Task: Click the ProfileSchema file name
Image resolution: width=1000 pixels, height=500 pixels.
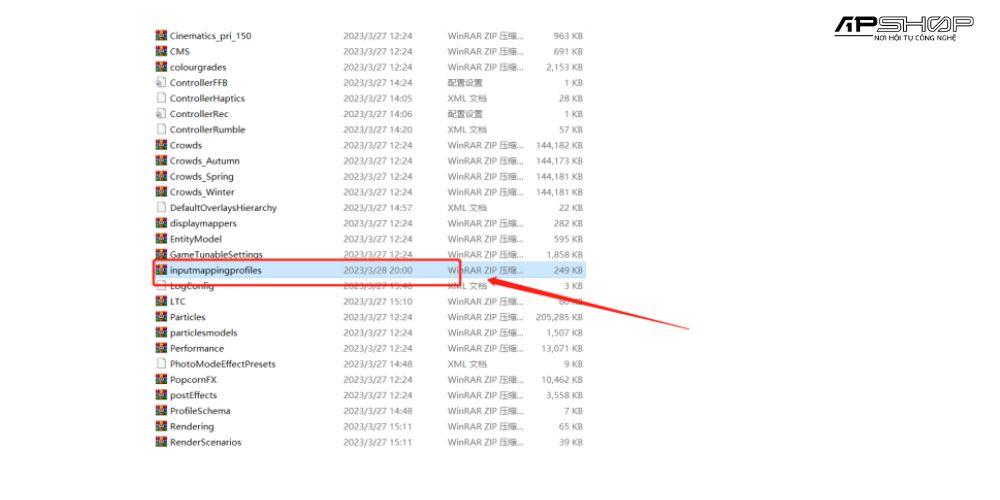Action: pos(200,411)
